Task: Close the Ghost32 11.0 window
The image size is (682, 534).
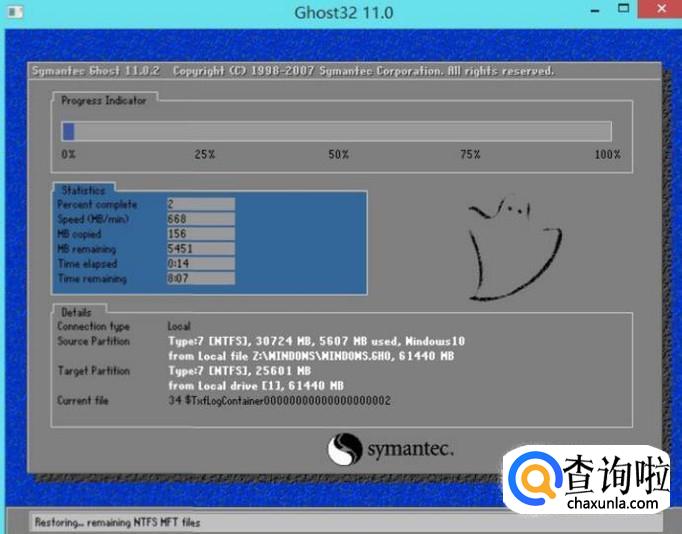Action: coord(660,9)
